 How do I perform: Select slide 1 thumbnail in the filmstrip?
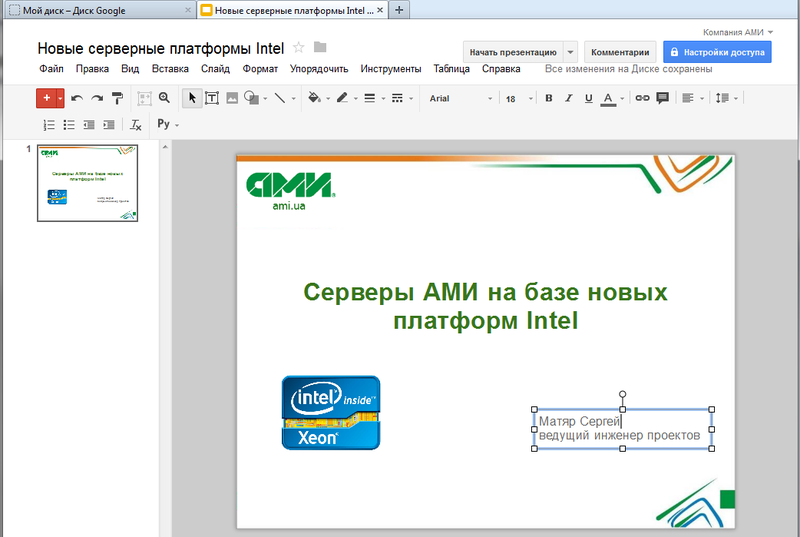[87, 183]
